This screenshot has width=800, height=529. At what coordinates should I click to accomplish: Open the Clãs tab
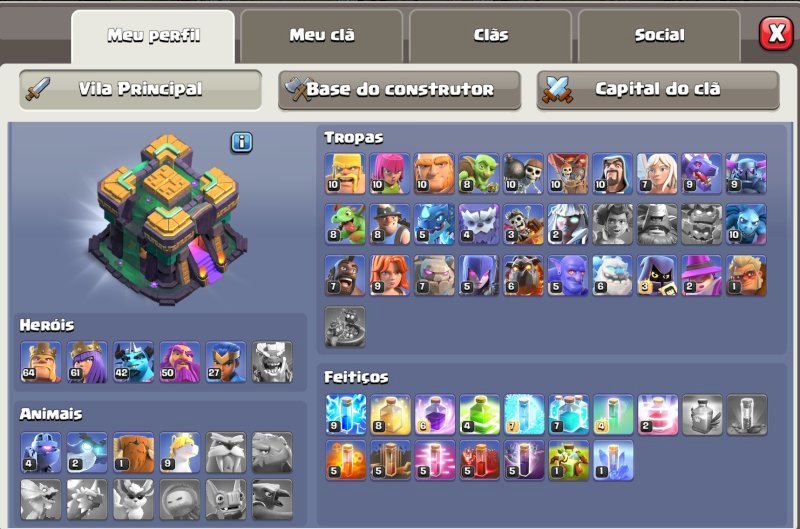coord(490,36)
